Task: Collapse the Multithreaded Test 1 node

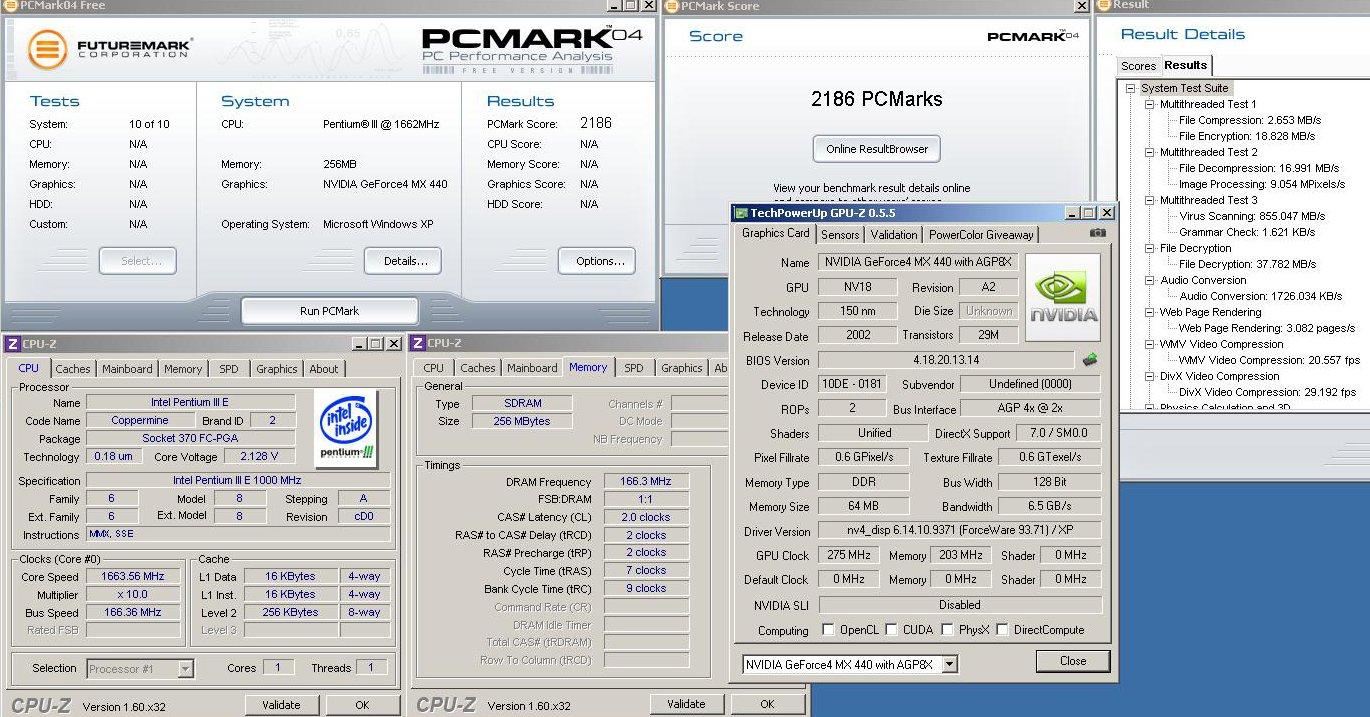Action: pos(1150,104)
